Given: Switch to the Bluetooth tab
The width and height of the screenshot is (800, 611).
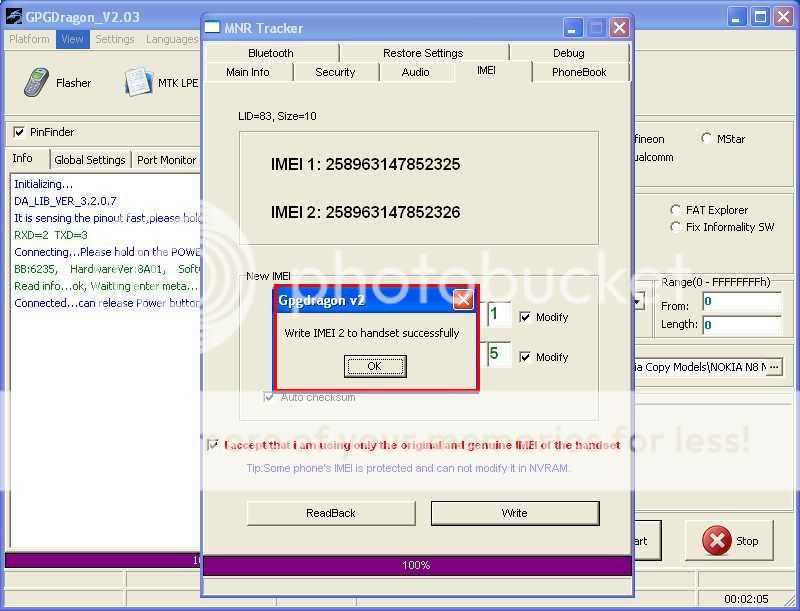Looking at the screenshot, I should point(271,53).
